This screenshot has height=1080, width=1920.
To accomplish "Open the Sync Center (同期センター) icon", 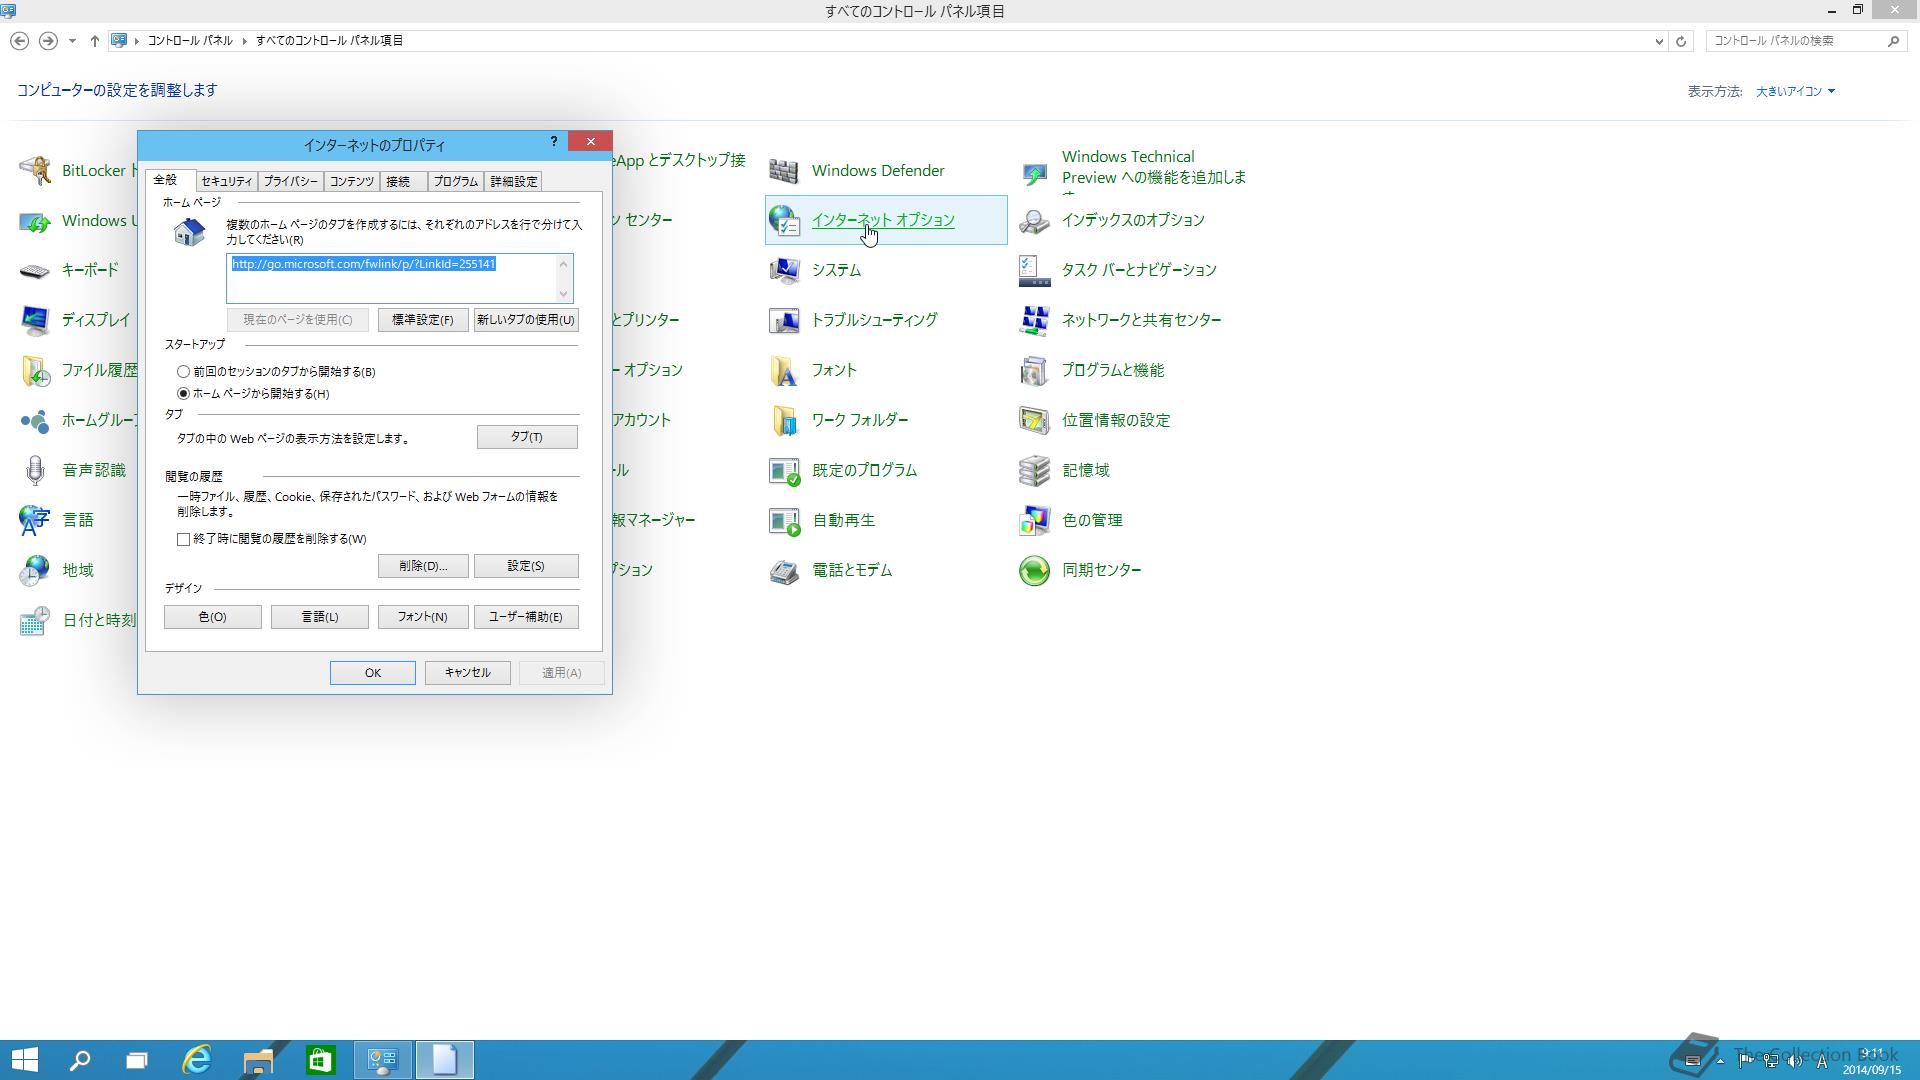I will 1034,570.
